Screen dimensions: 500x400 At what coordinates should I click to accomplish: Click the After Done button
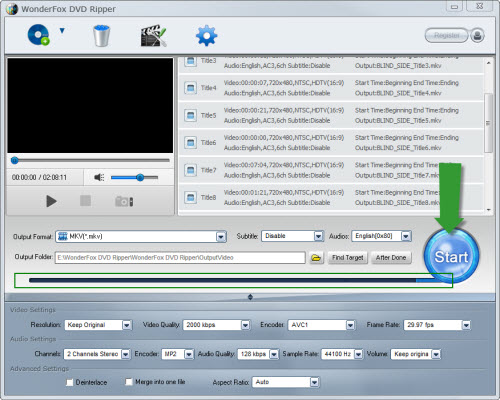(x=391, y=258)
